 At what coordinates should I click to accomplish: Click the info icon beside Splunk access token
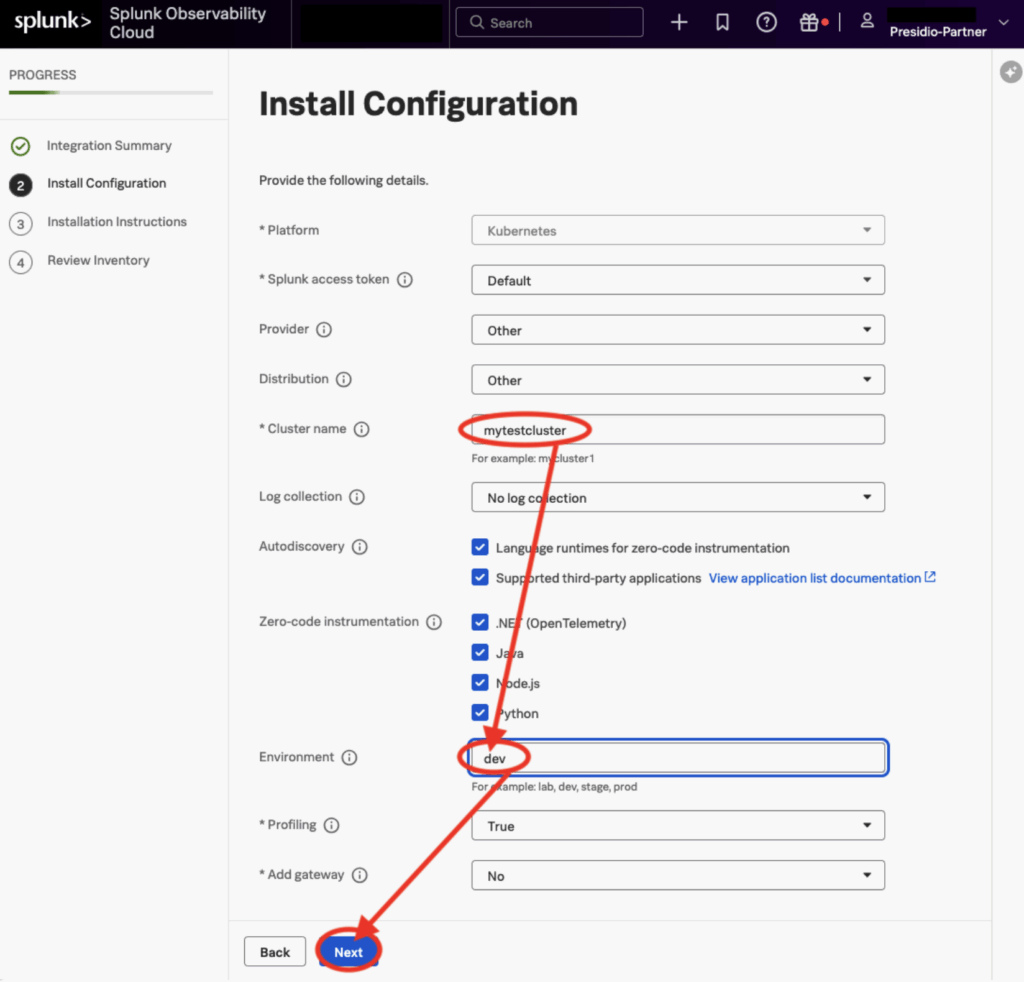click(x=404, y=279)
